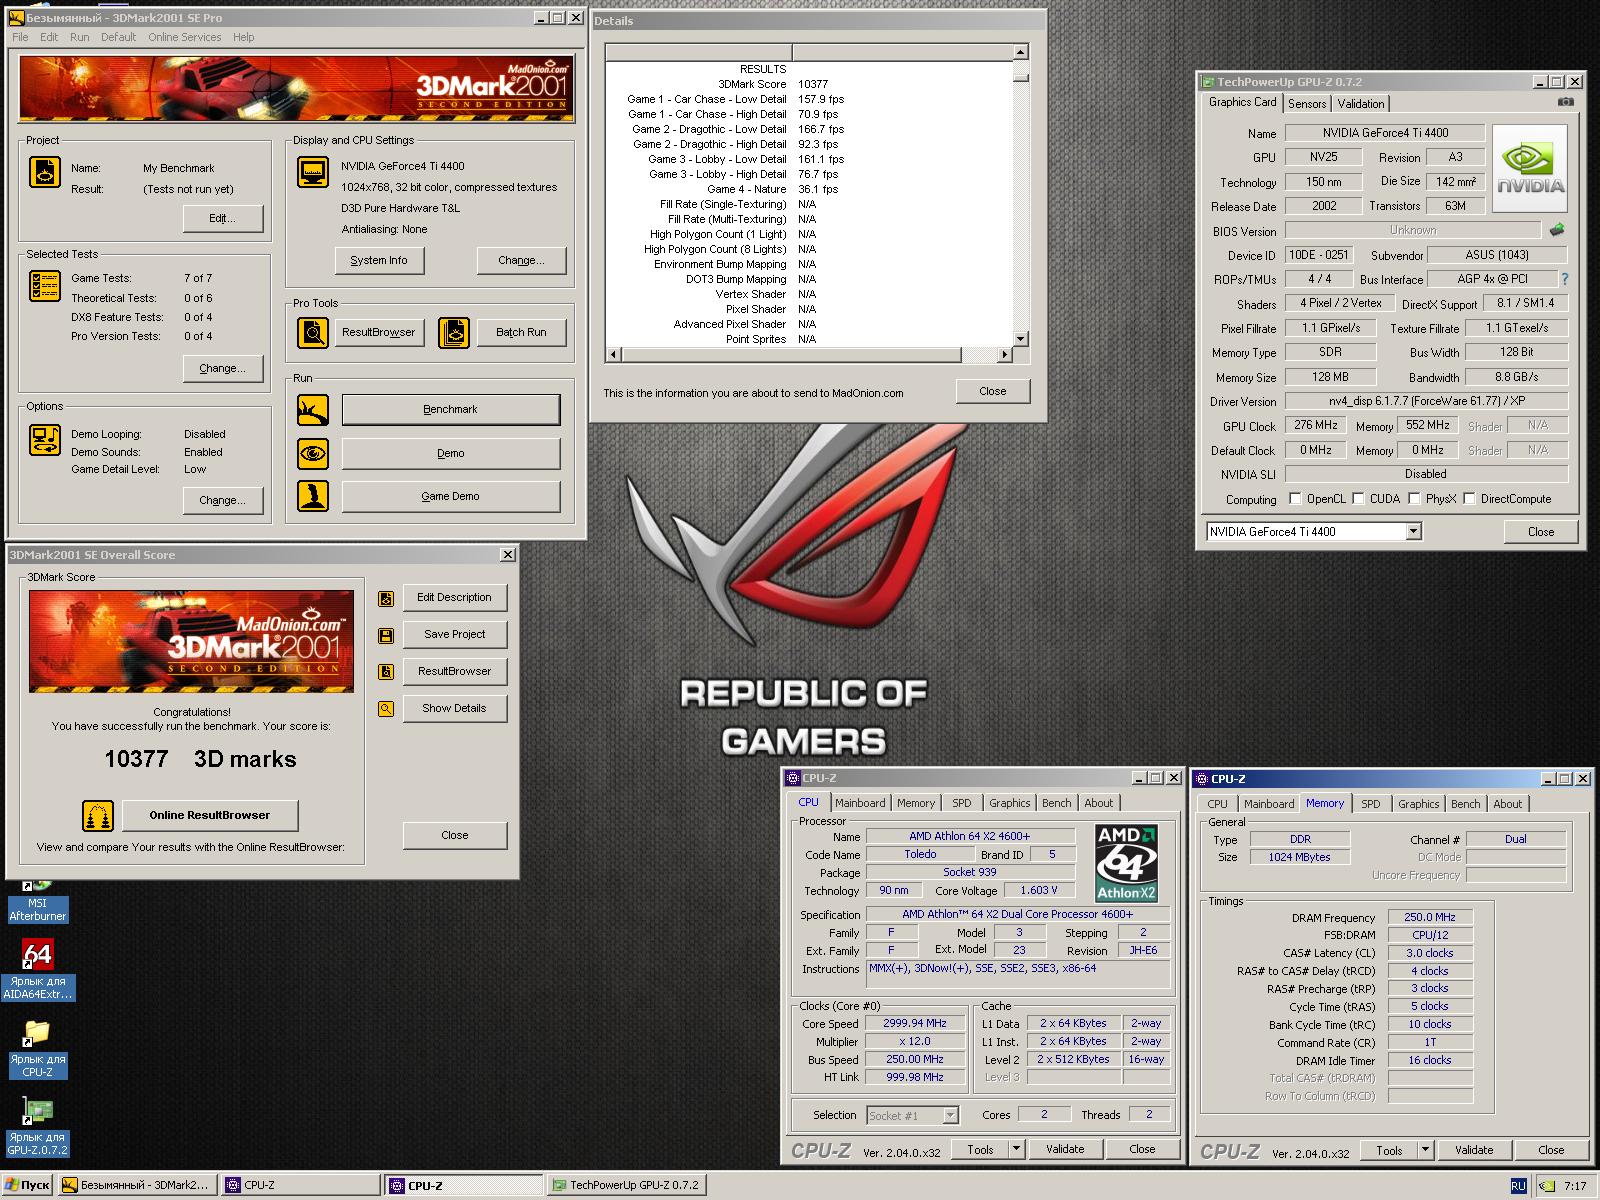Click the GPU Name field NVIDIA GeForce4 Ti 4400
1600x1200 pixels.
click(x=1385, y=133)
